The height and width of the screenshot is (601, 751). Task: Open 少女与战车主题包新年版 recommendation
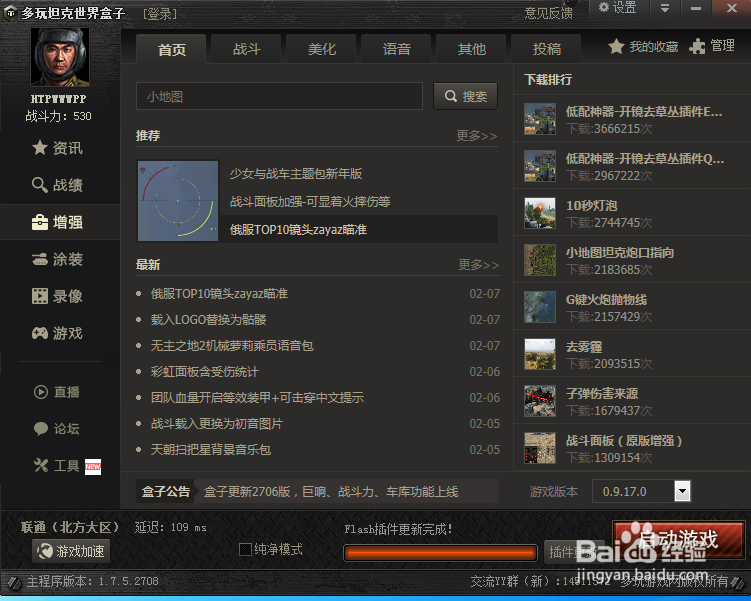(296, 174)
